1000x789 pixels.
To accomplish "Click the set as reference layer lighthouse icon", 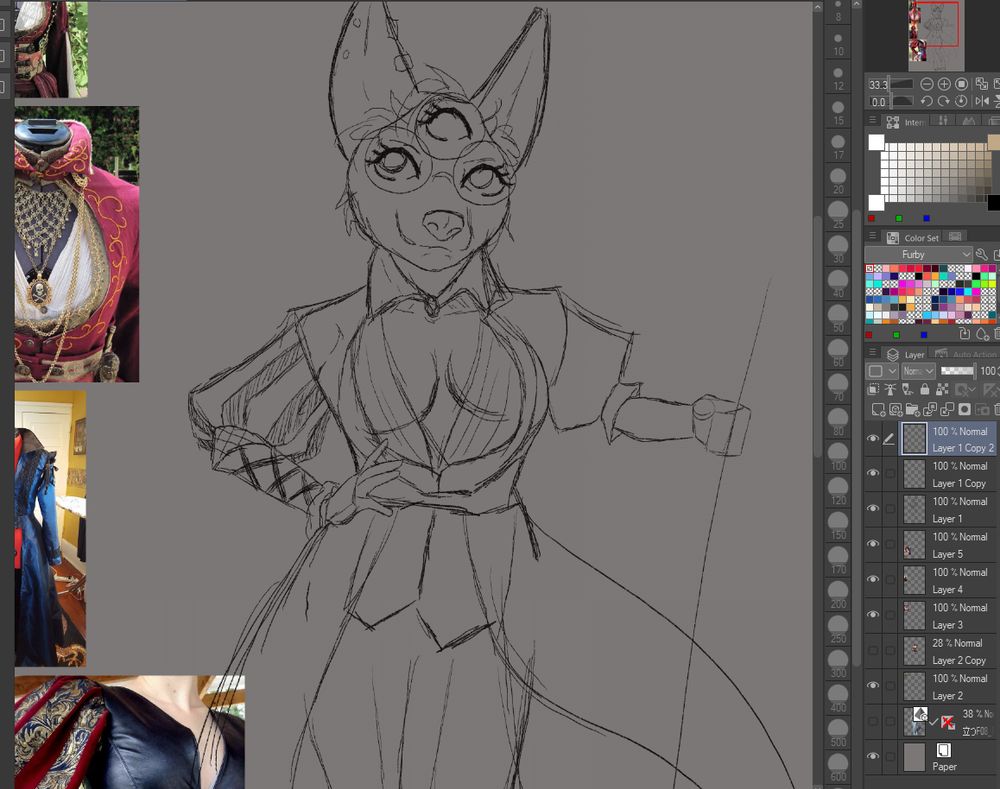I will [890, 389].
